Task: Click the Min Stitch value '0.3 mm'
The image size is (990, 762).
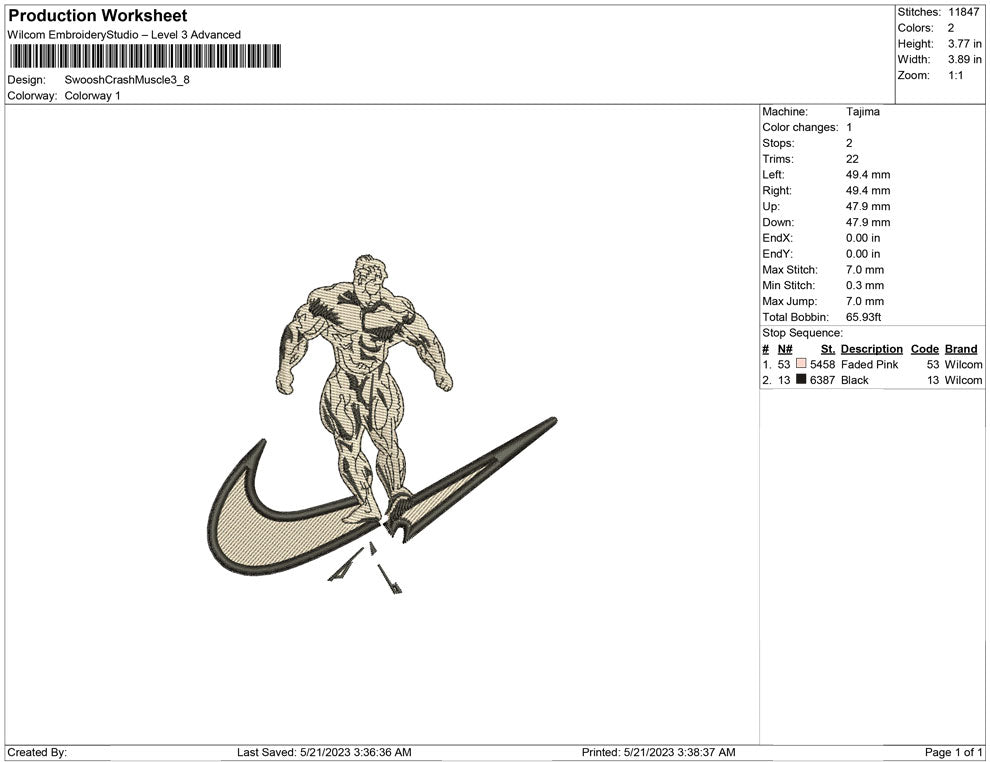Action: coord(865,285)
